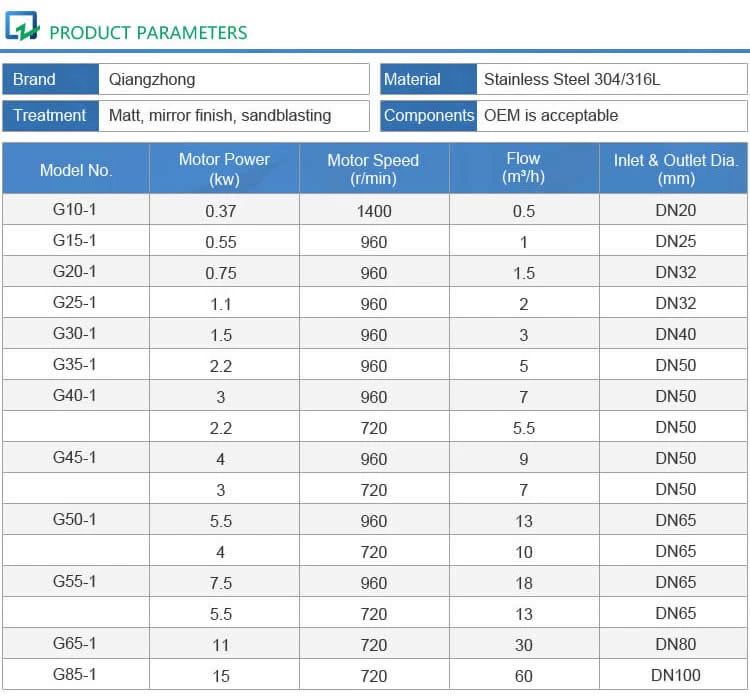Click the Flow (m³/h) column header
The image size is (750, 700).
(x=524, y=169)
